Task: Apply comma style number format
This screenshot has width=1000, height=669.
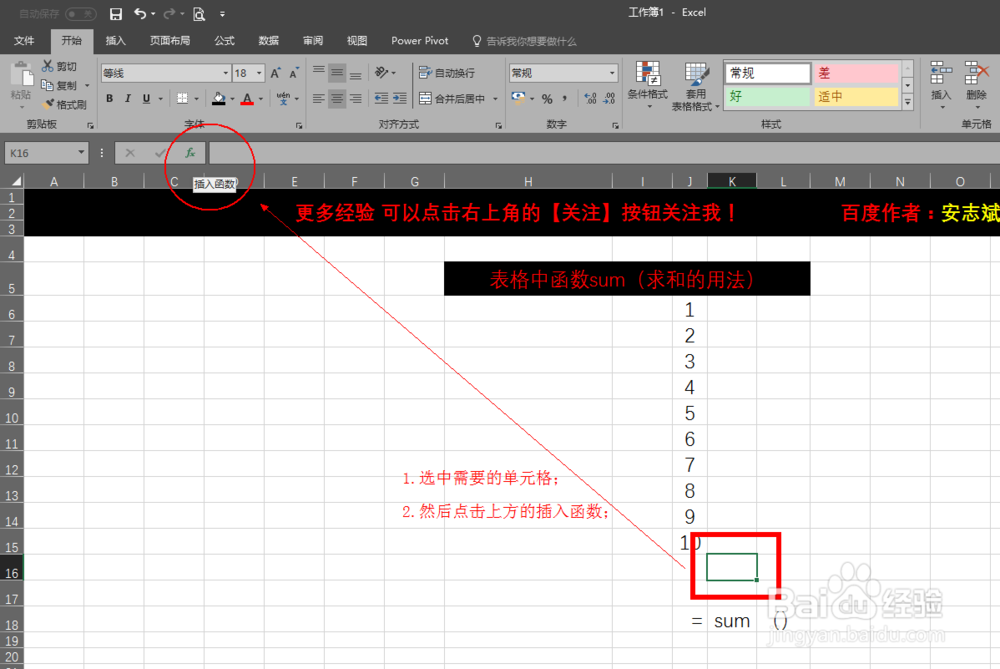Action: tap(565, 98)
